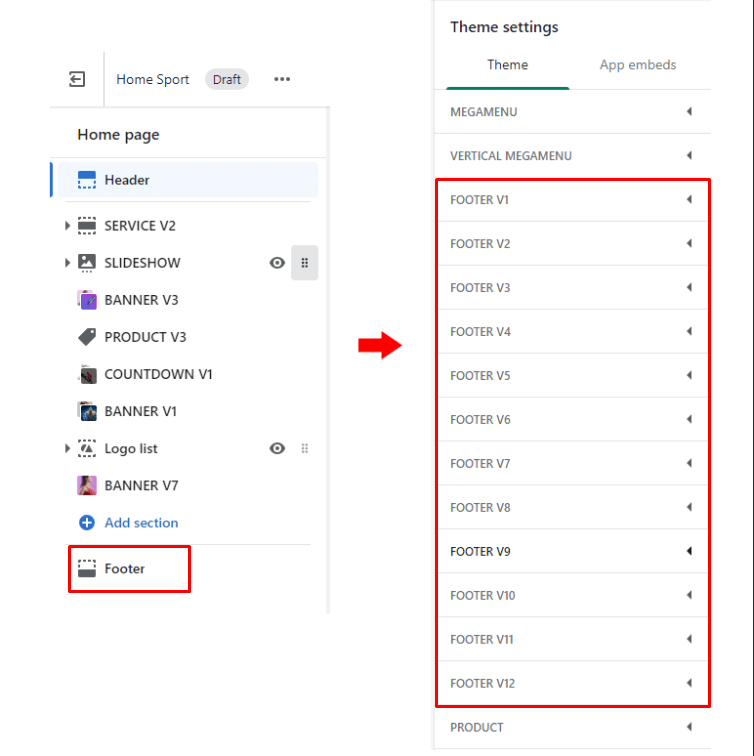Click the Footer section icon
Viewport: 754px width, 756px height.
click(87, 568)
